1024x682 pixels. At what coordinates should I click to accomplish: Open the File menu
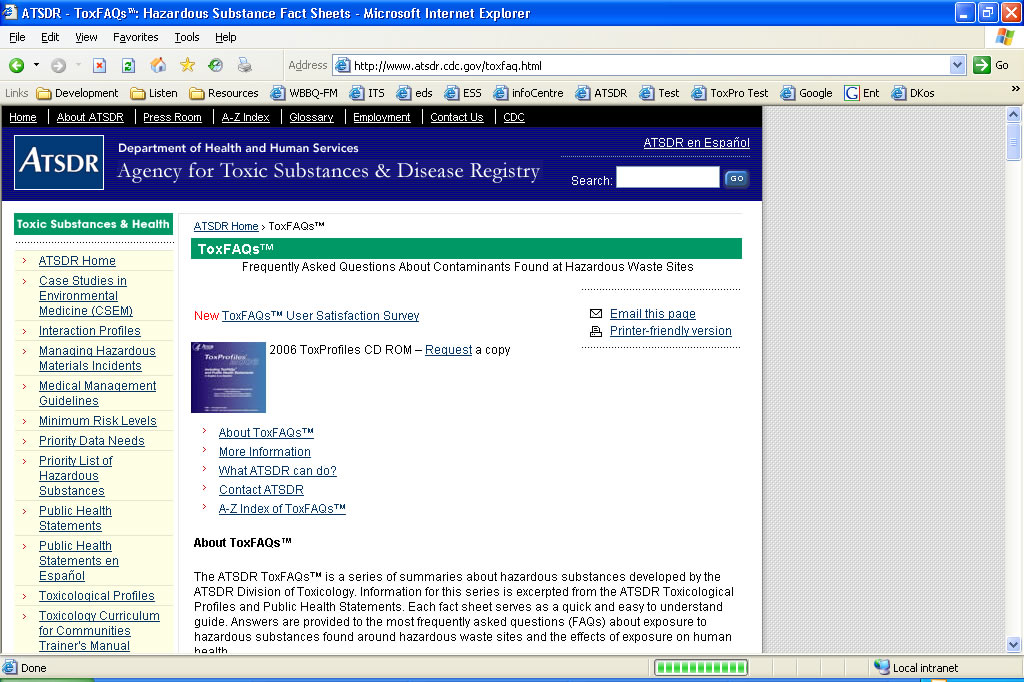(17, 37)
